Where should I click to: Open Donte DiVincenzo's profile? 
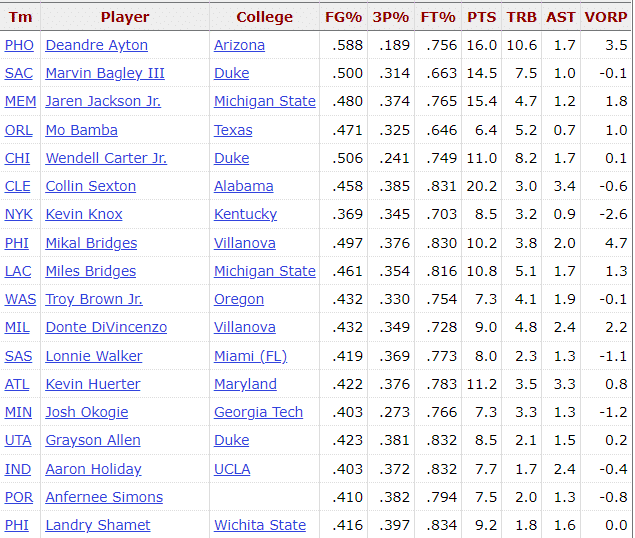106,327
